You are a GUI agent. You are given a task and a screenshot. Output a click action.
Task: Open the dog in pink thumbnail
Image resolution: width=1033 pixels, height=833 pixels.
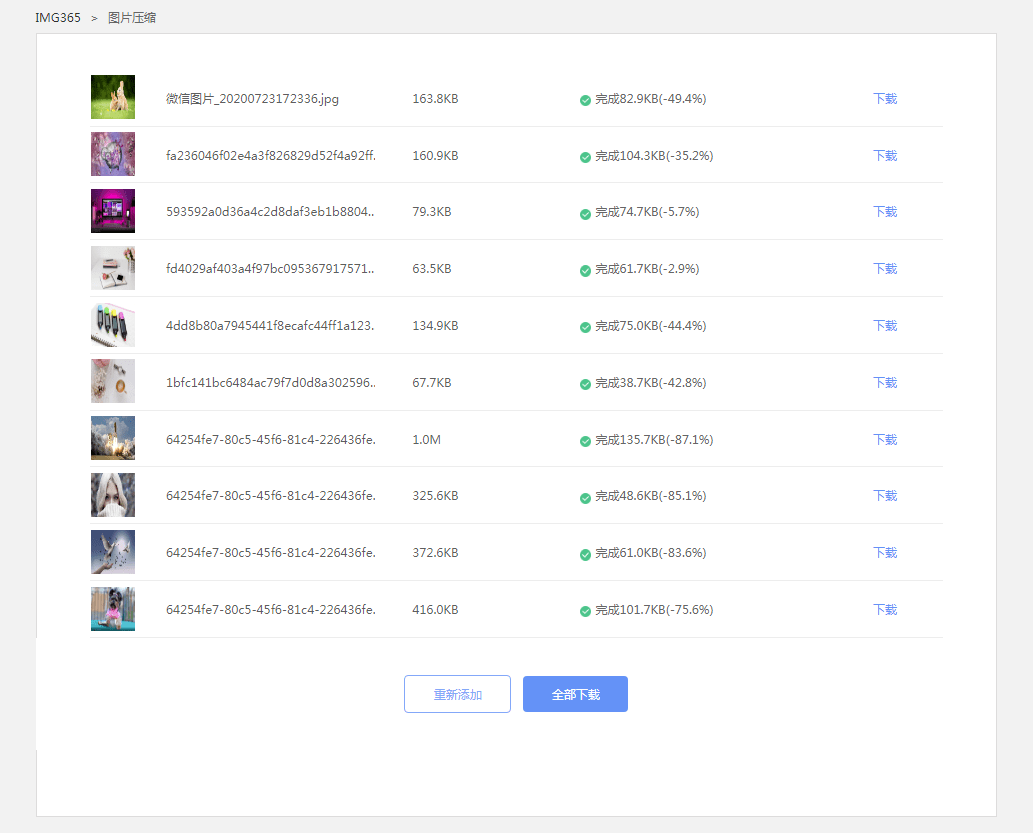coord(113,609)
